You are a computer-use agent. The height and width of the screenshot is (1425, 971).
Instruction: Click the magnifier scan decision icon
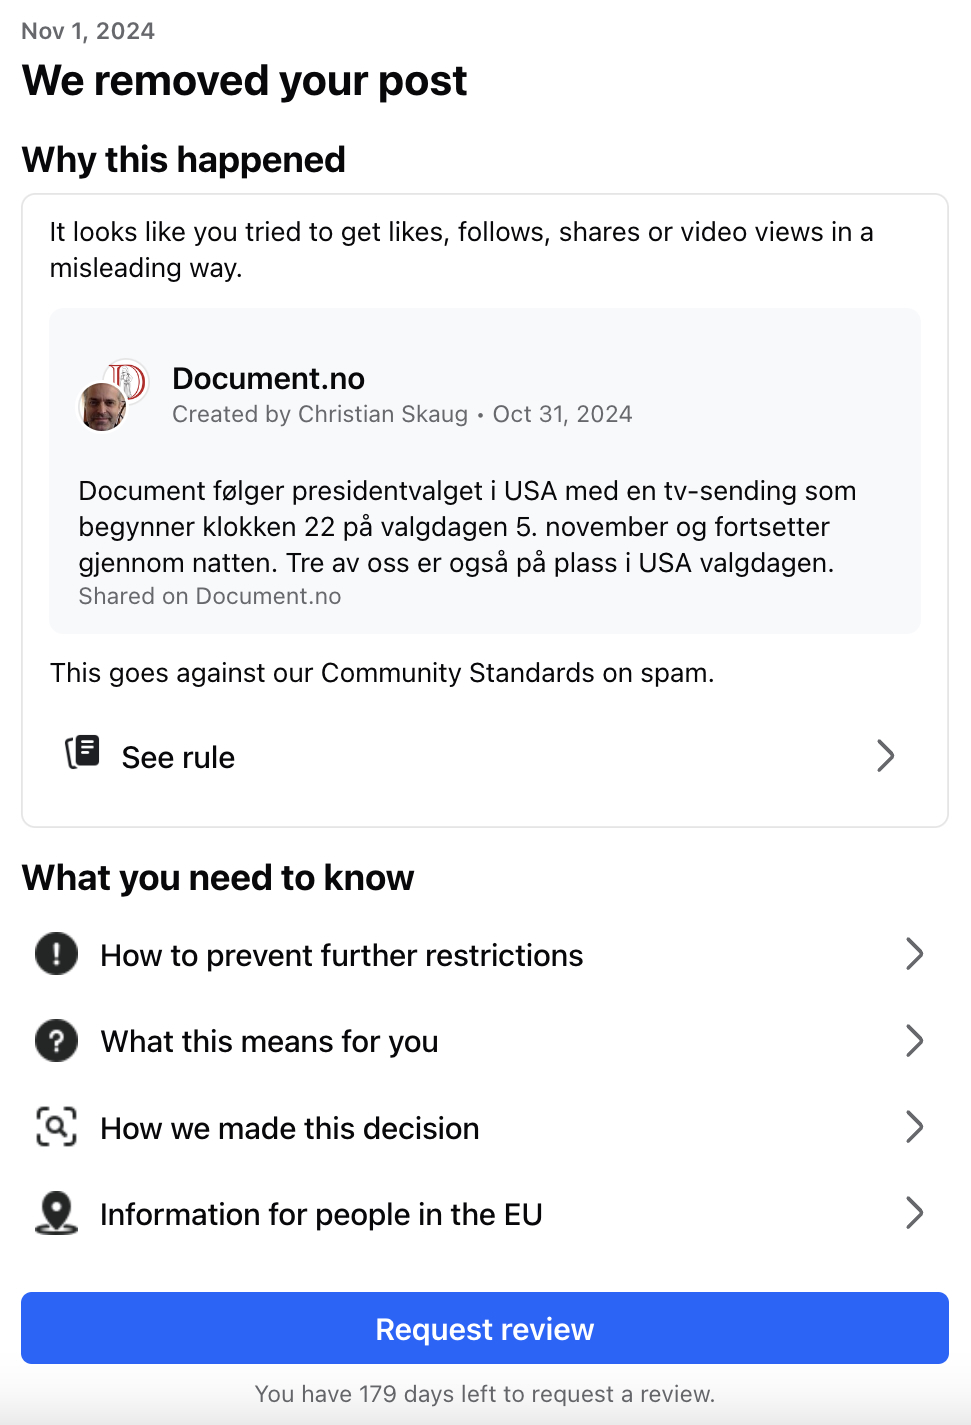[x=57, y=1127]
